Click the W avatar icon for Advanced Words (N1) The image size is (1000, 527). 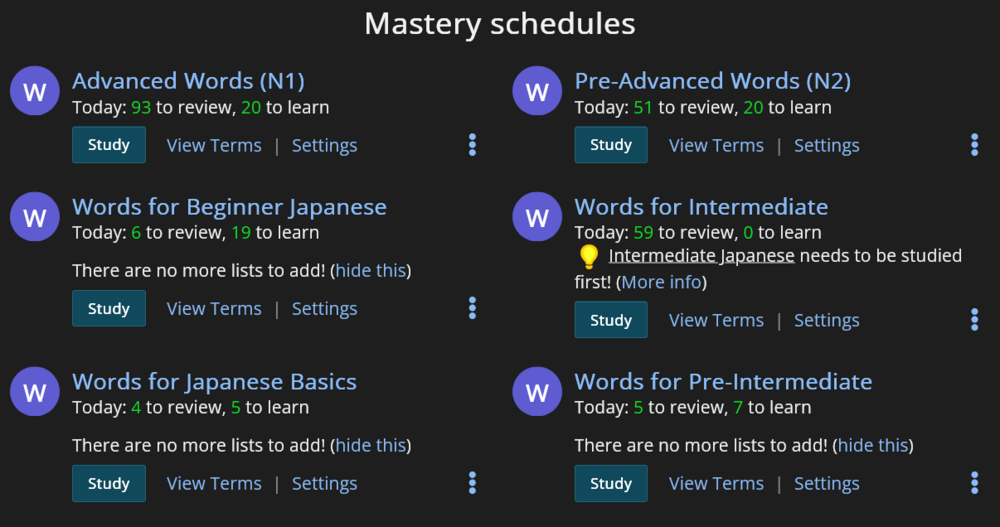click(34, 92)
